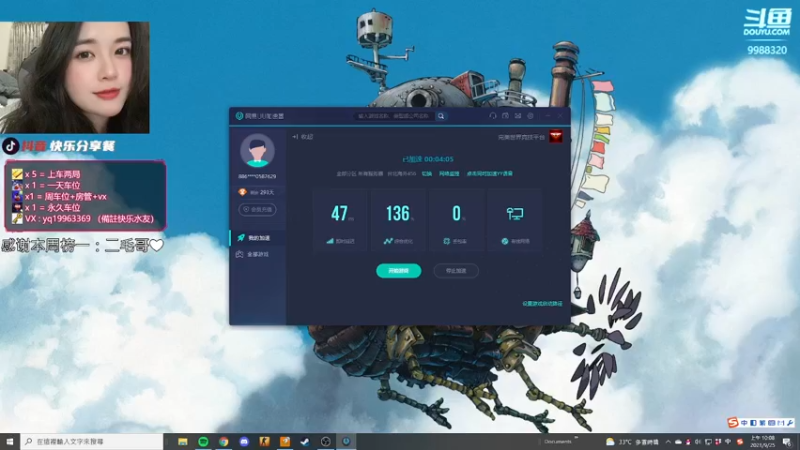The width and height of the screenshot is (800, 450).
Task: Click the teal Start Game button
Action: coord(398,271)
